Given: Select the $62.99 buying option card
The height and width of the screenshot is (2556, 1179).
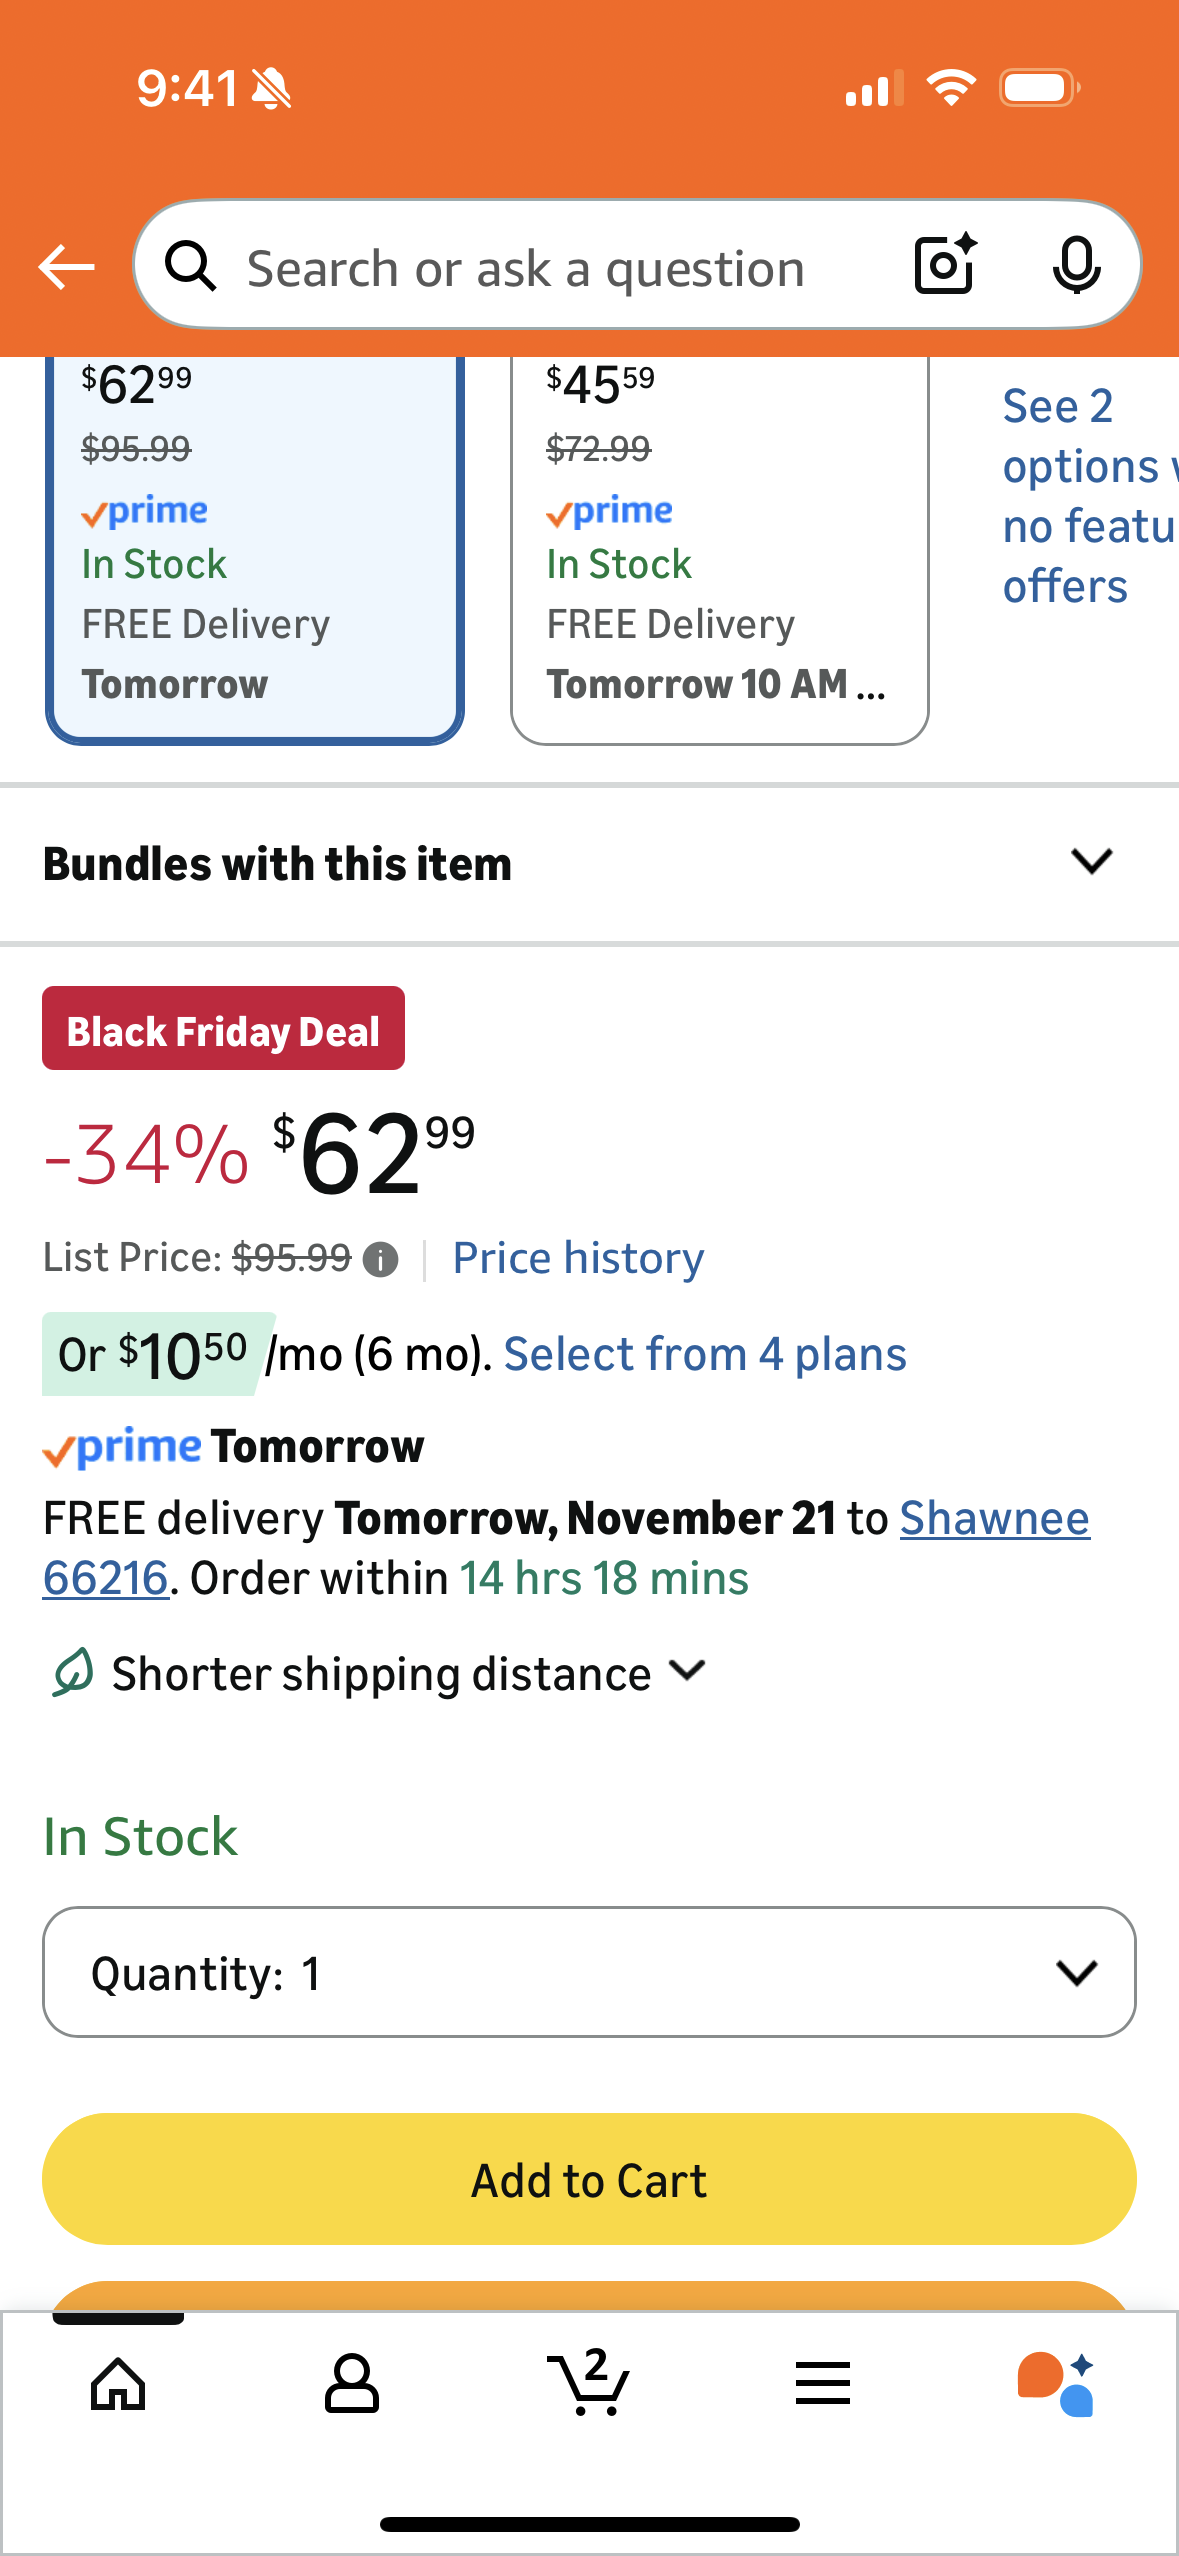Looking at the screenshot, I should pos(254,550).
